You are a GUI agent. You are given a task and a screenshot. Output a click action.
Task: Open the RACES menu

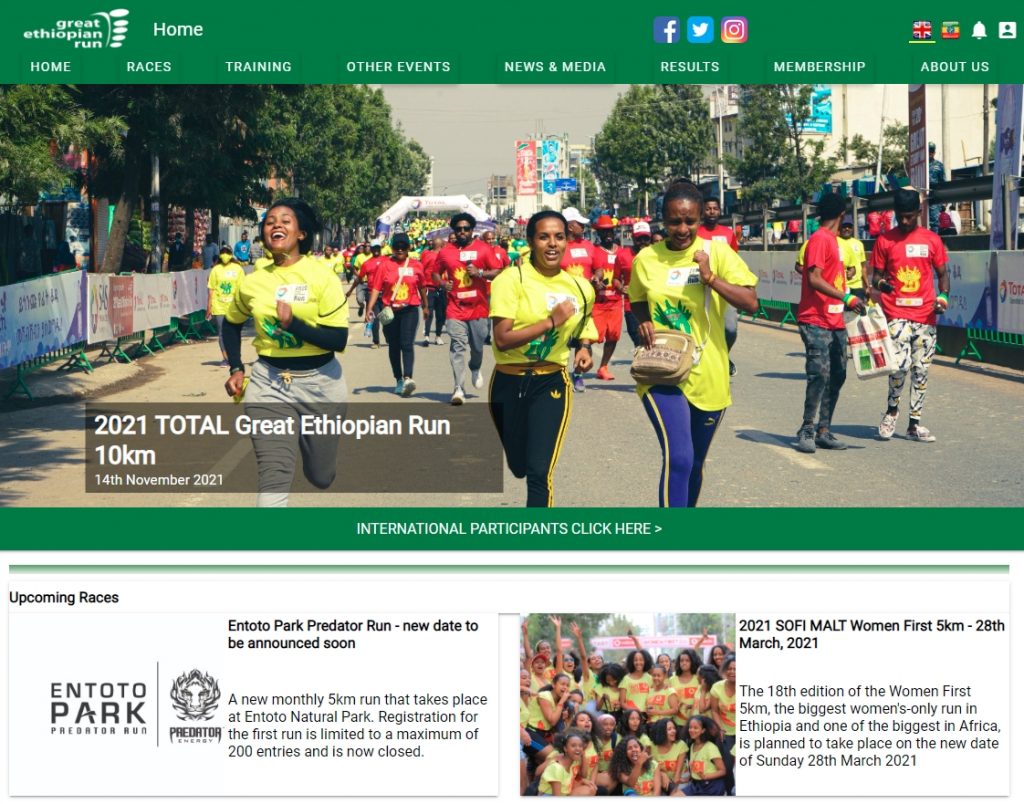coord(149,67)
